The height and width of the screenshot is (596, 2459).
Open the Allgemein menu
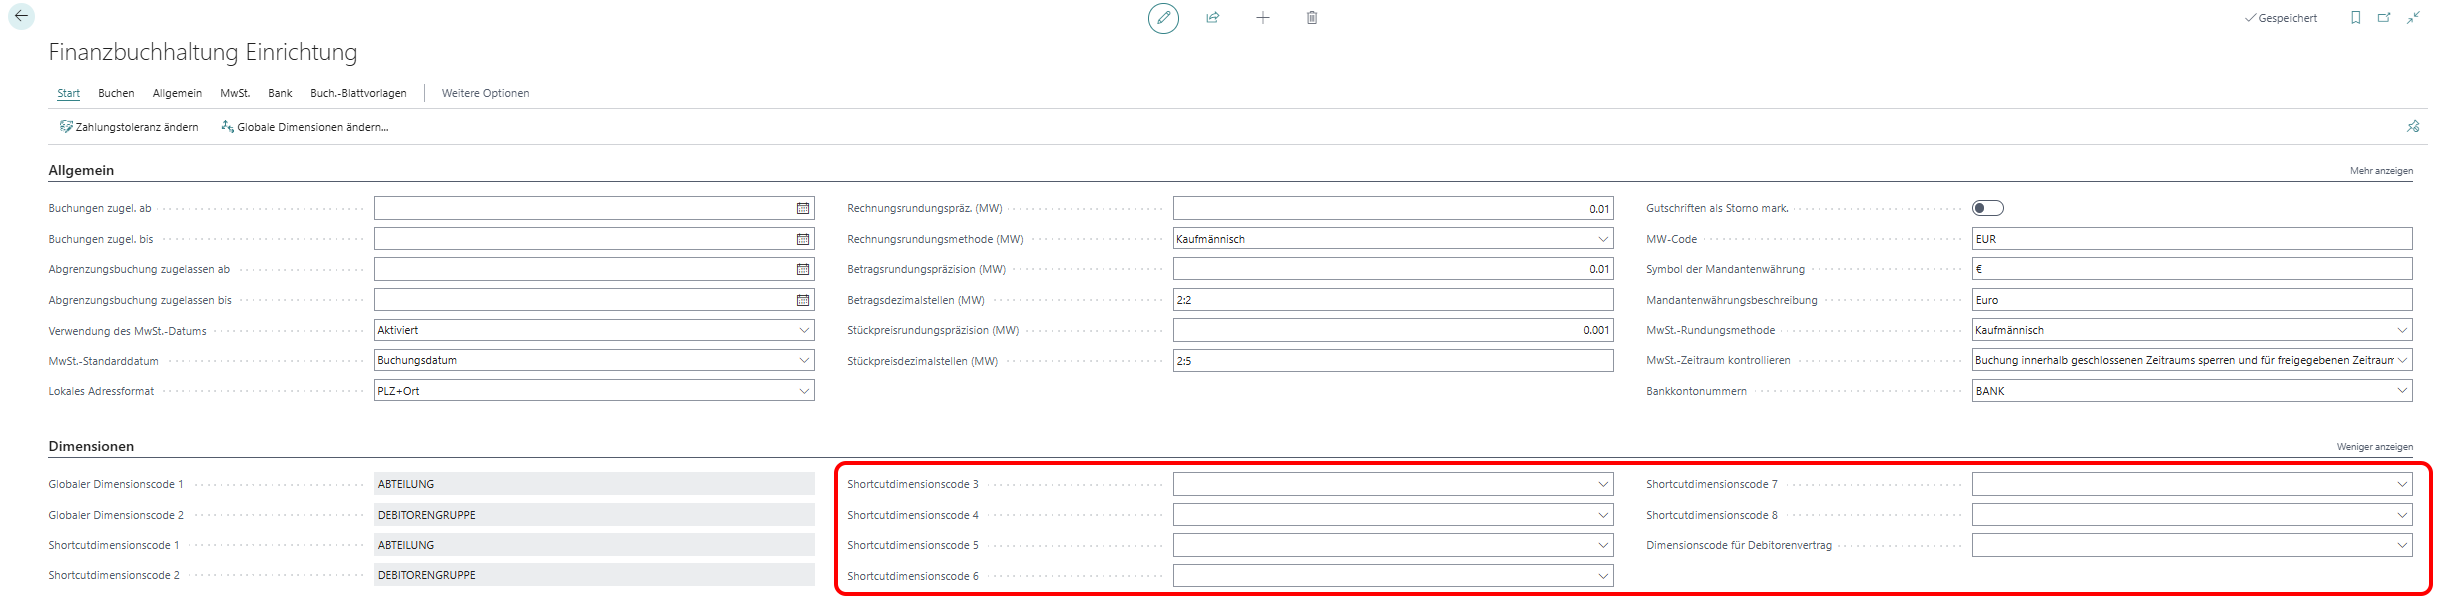177,93
